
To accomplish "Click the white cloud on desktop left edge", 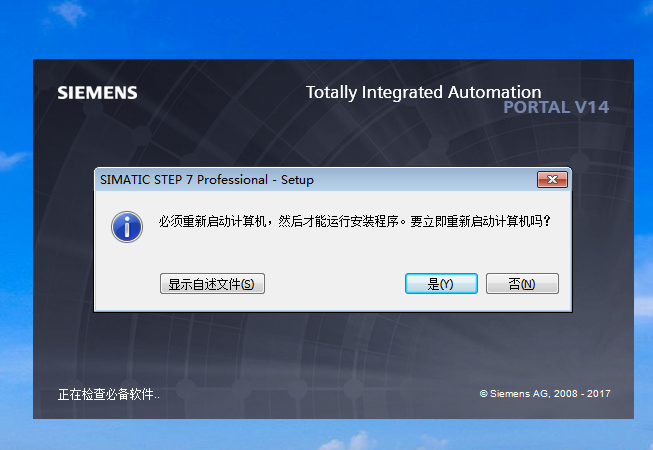I will [12, 158].
